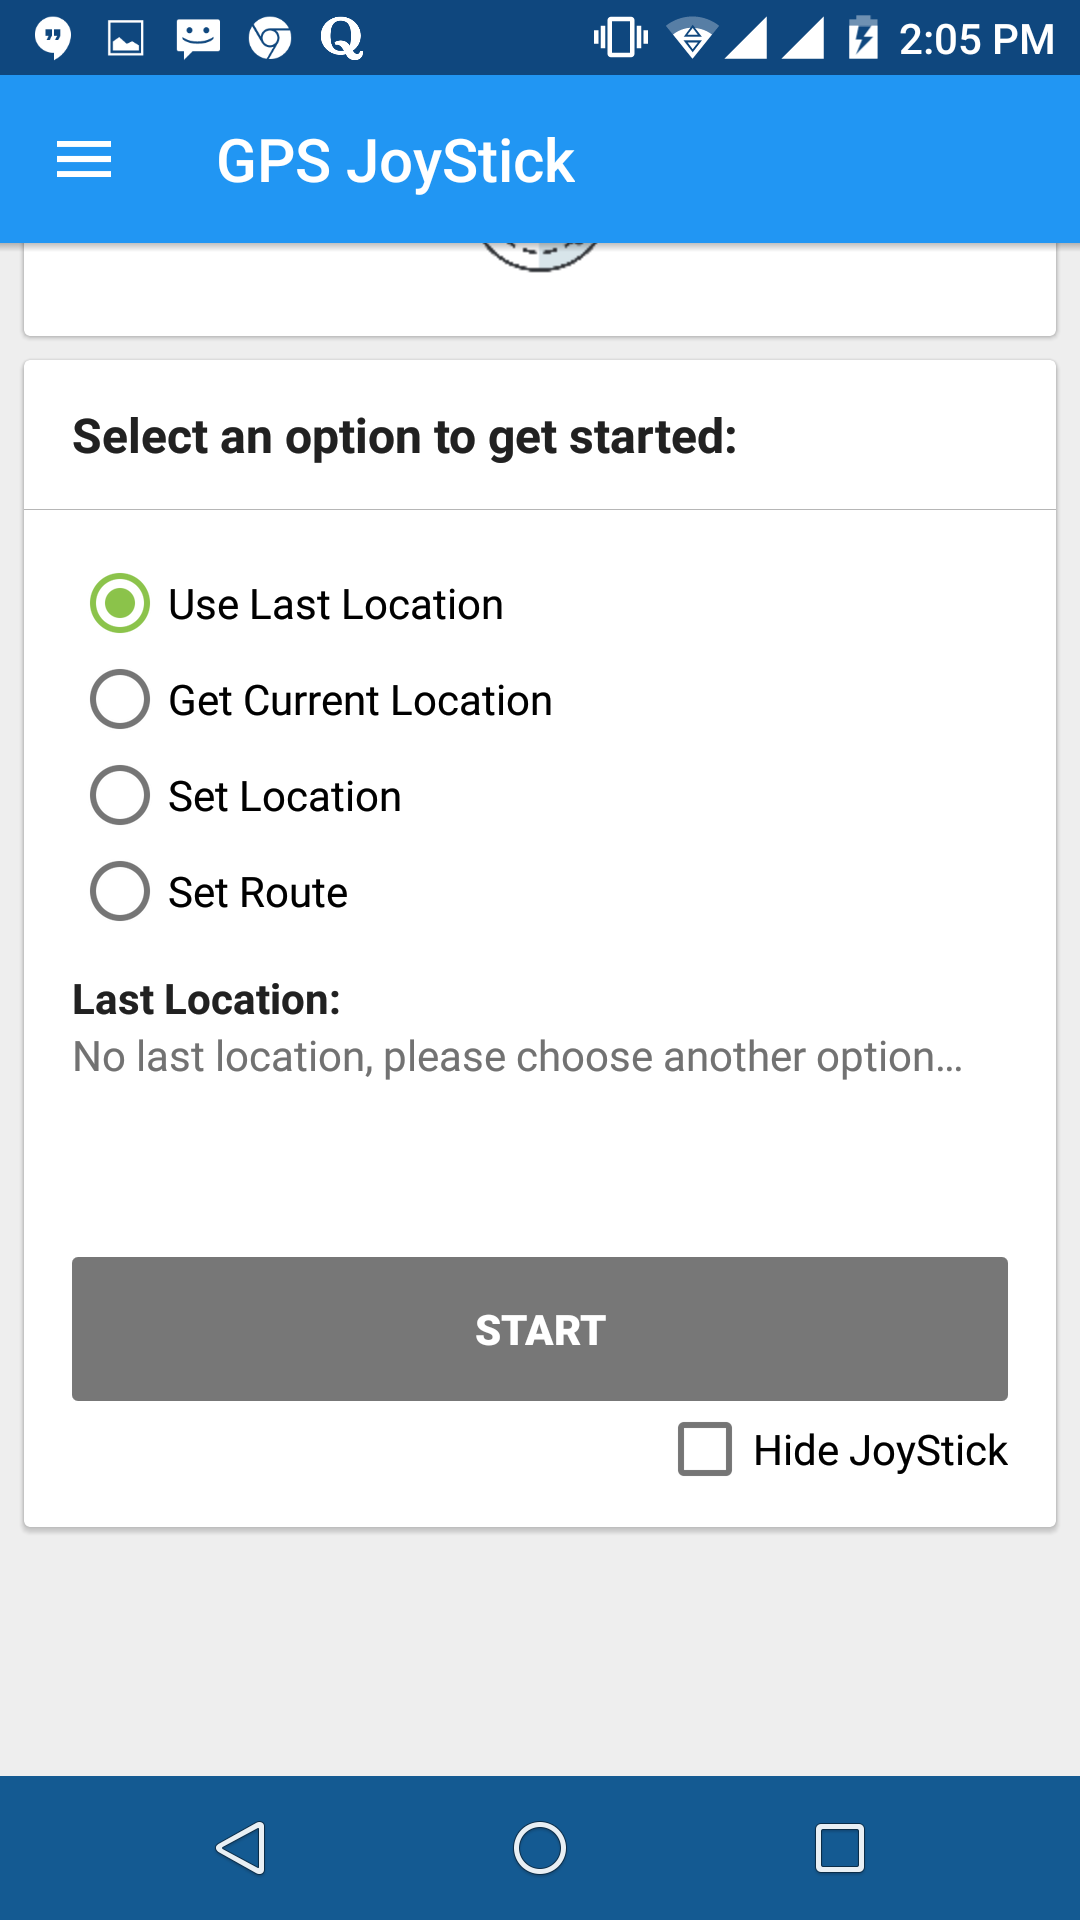
Task: Choose the Set Route radio button
Action: 120,891
